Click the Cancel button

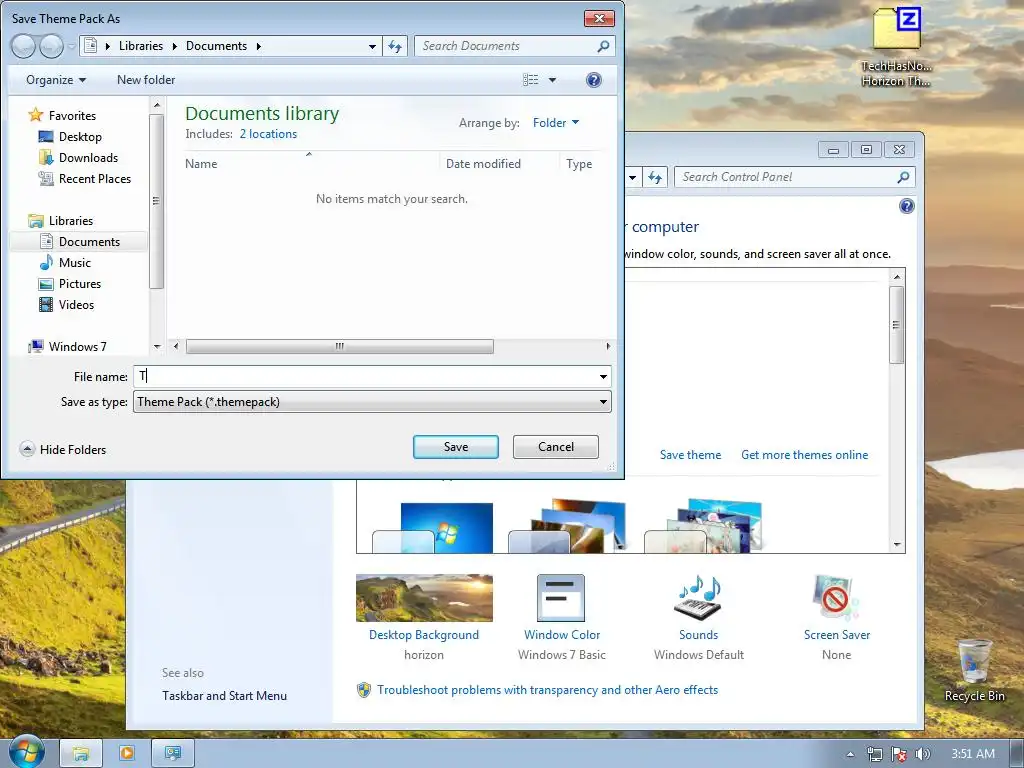coord(556,447)
